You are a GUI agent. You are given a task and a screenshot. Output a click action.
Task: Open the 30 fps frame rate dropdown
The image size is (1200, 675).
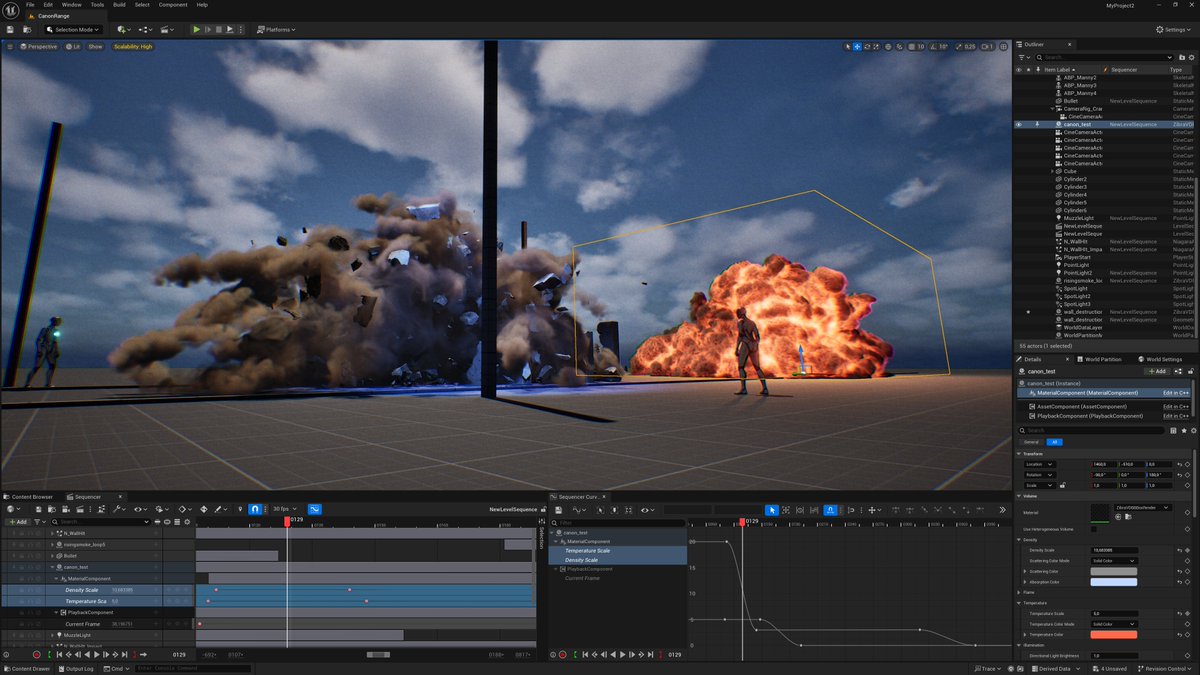[284, 509]
